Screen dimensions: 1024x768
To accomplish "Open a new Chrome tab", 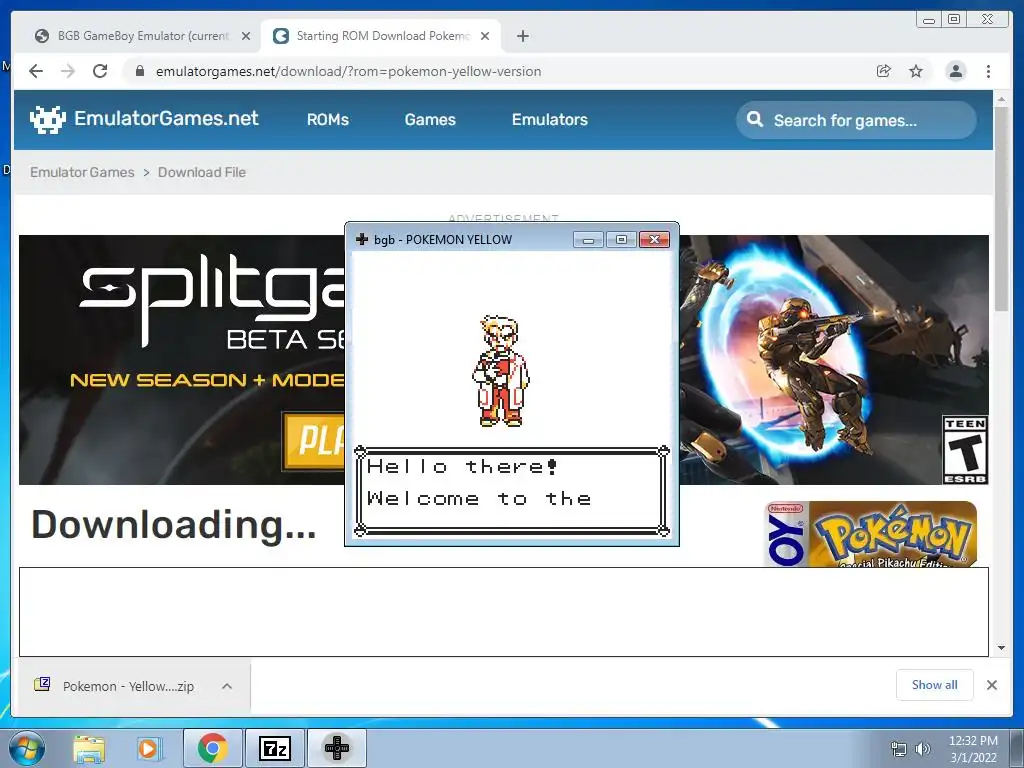I will pos(522,36).
